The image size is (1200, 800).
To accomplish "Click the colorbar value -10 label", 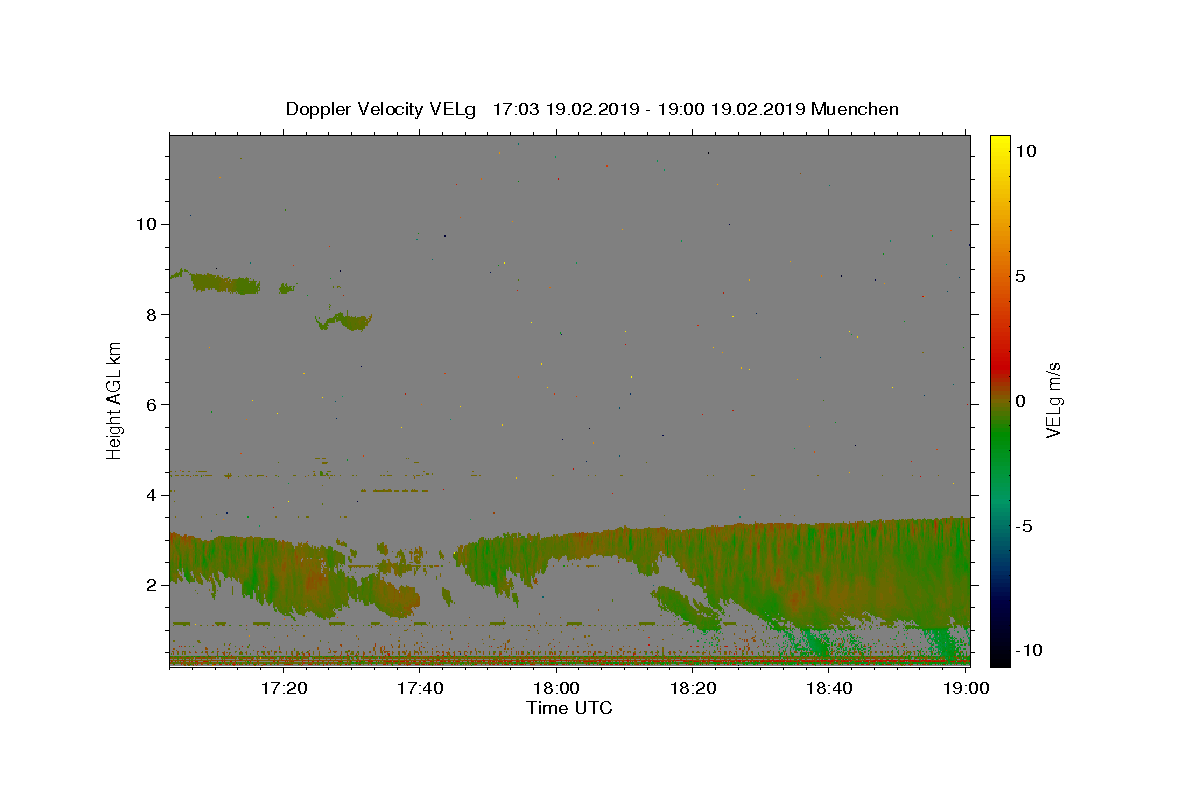I will [x=1029, y=650].
